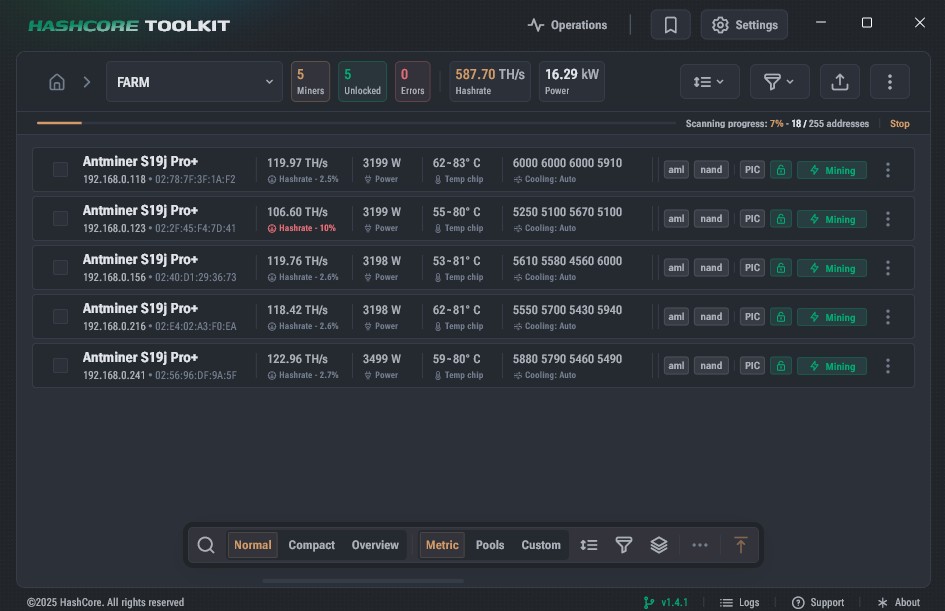The width and height of the screenshot is (945, 611).
Task: Stop the address scanning
Action: (x=899, y=124)
